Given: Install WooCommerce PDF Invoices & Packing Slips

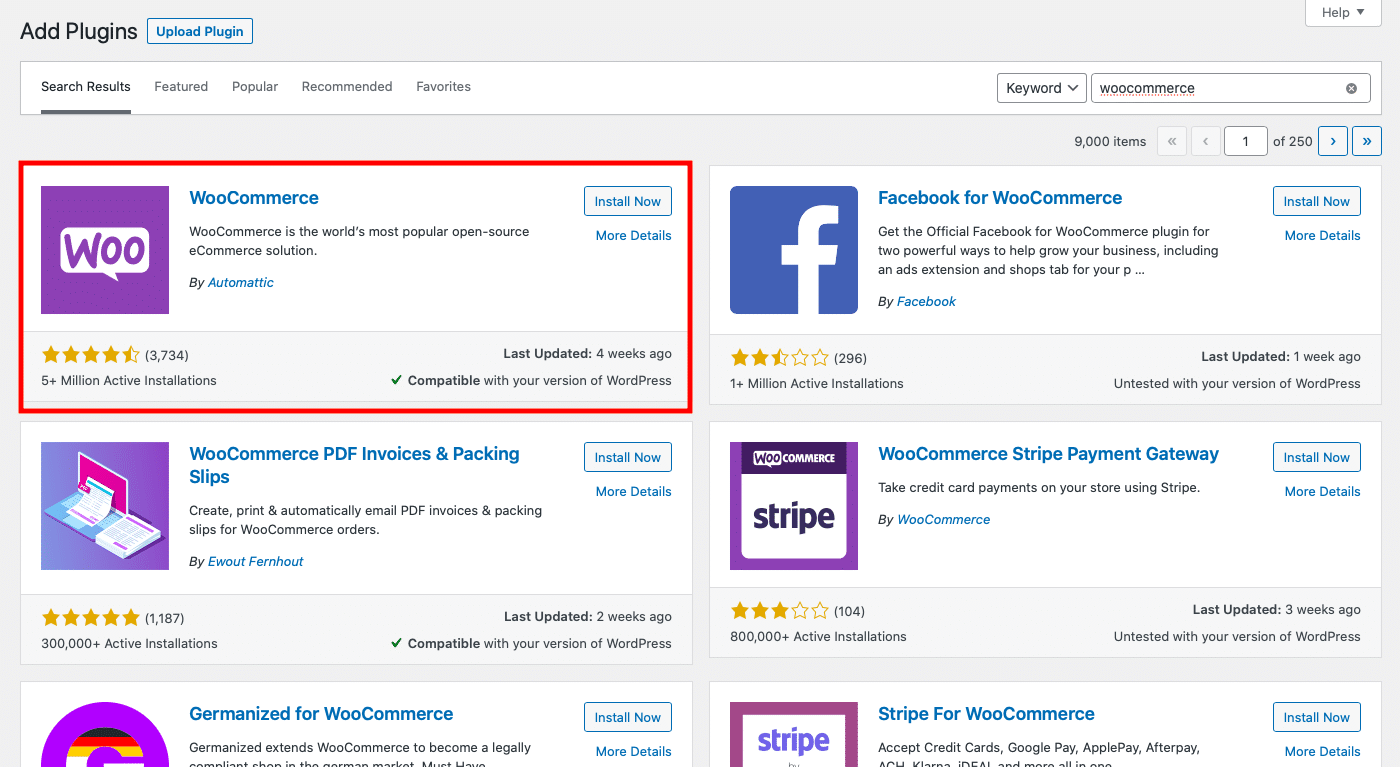Looking at the screenshot, I should [x=628, y=457].
